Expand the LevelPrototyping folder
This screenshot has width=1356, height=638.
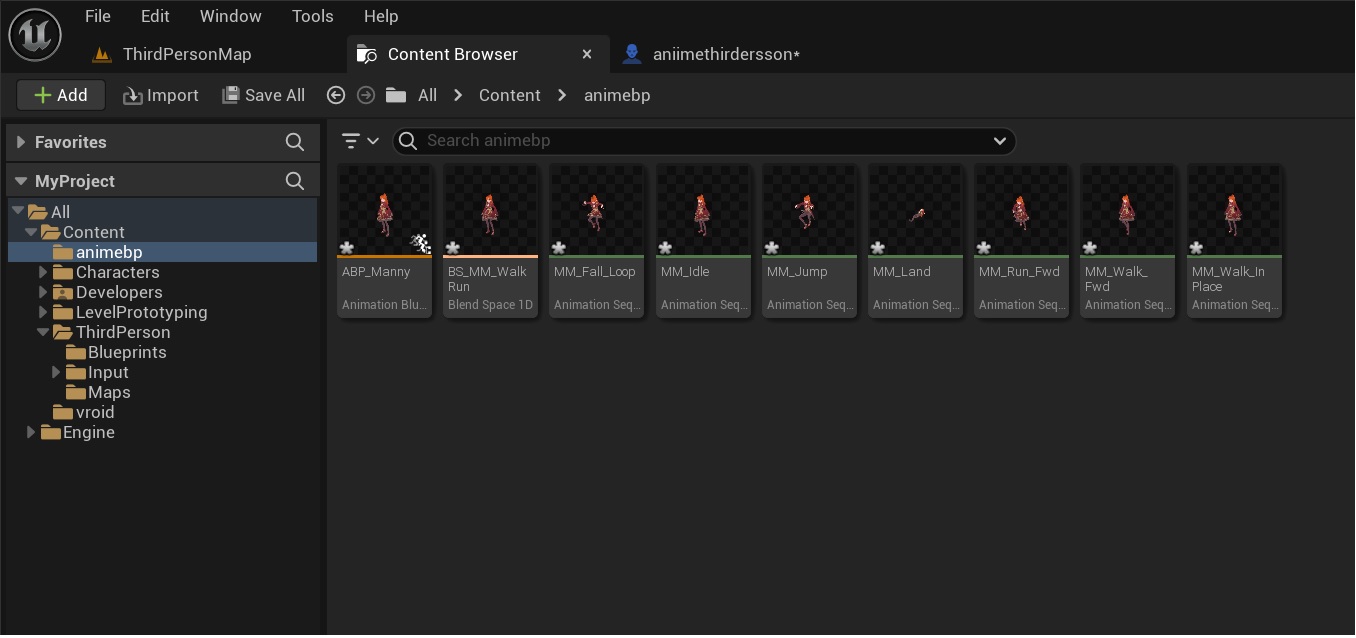[x=43, y=312]
